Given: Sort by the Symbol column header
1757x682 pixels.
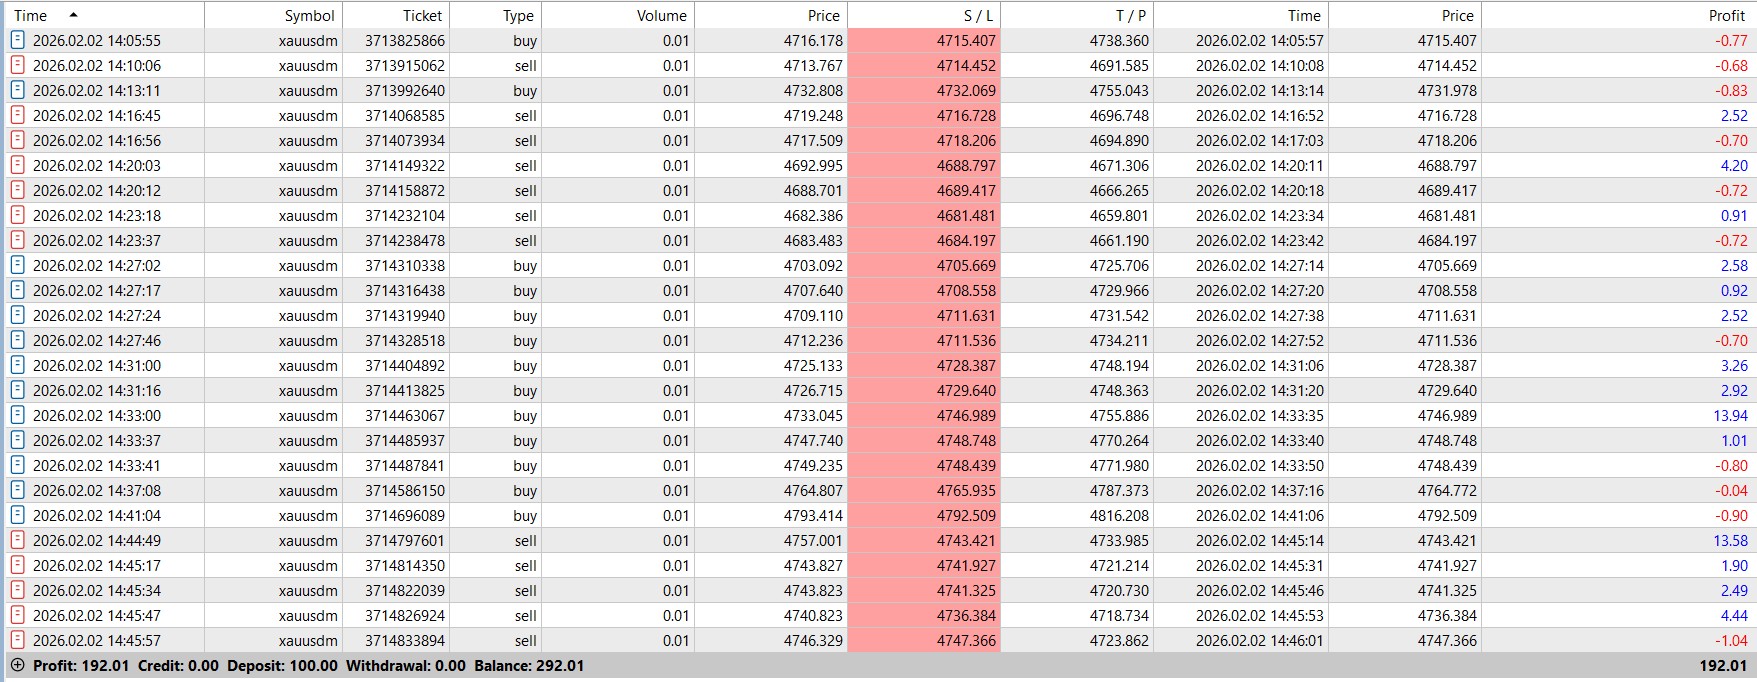Looking at the screenshot, I should [x=309, y=15].
